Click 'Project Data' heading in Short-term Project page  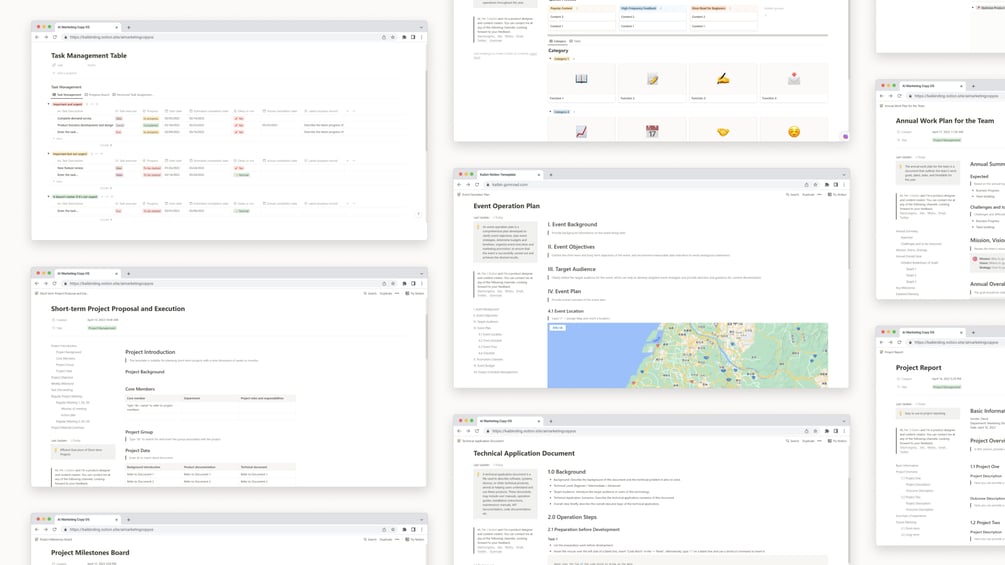[138, 450]
